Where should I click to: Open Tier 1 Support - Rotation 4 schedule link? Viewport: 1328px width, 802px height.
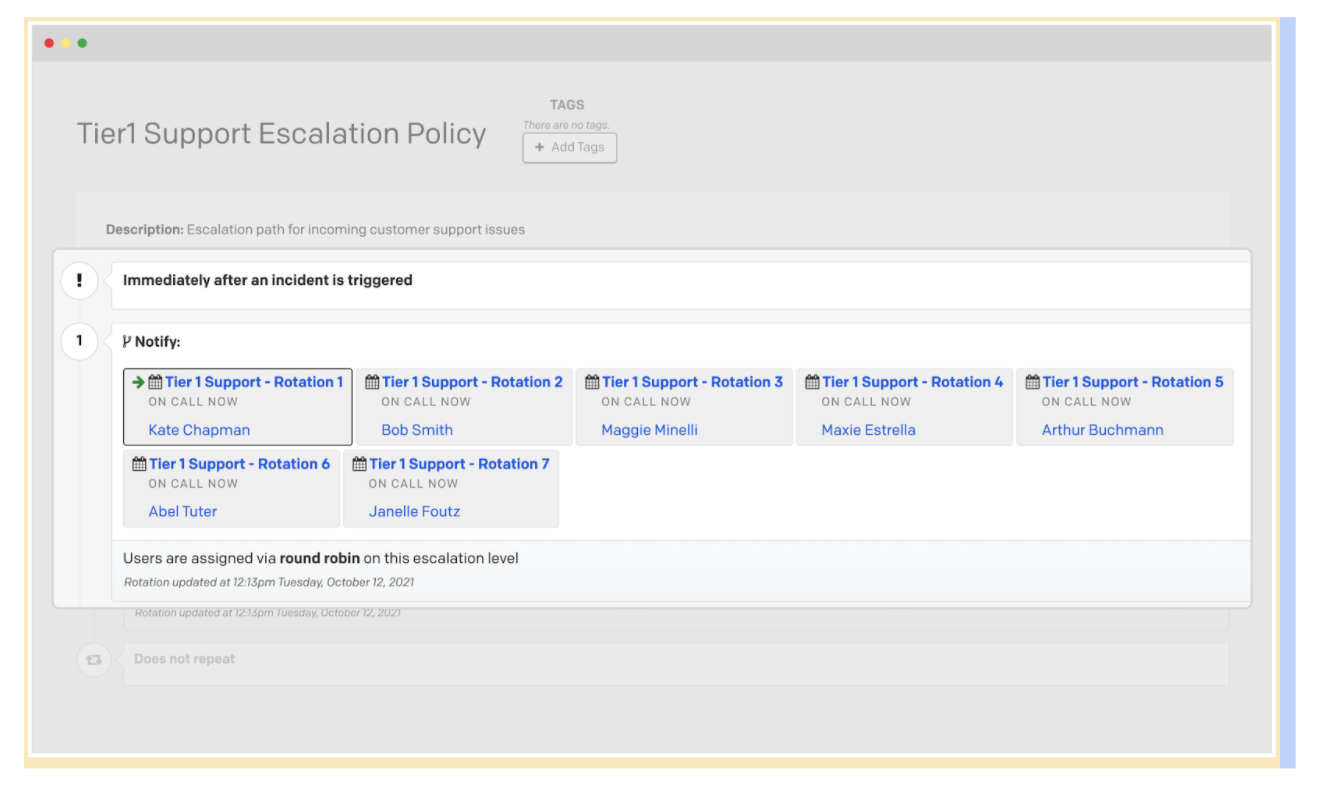pos(912,382)
